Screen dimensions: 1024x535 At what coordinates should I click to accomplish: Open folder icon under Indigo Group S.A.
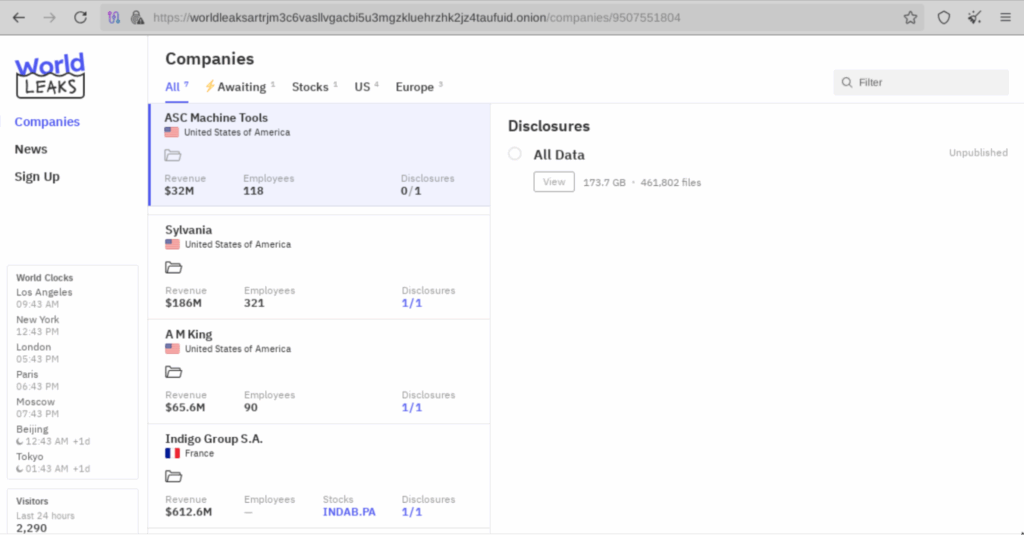[173, 477]
